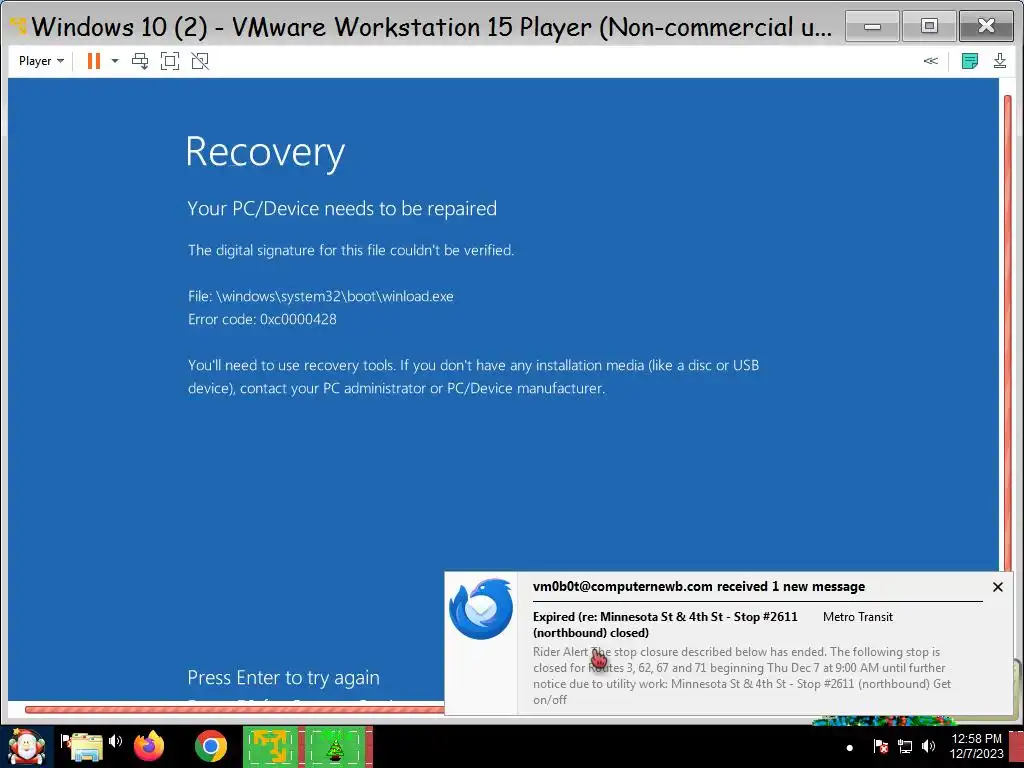Click 'Your PC/Device needs to be repaired' text
The width and height of the screenshot is (1024, 768).
coord(342,209)
